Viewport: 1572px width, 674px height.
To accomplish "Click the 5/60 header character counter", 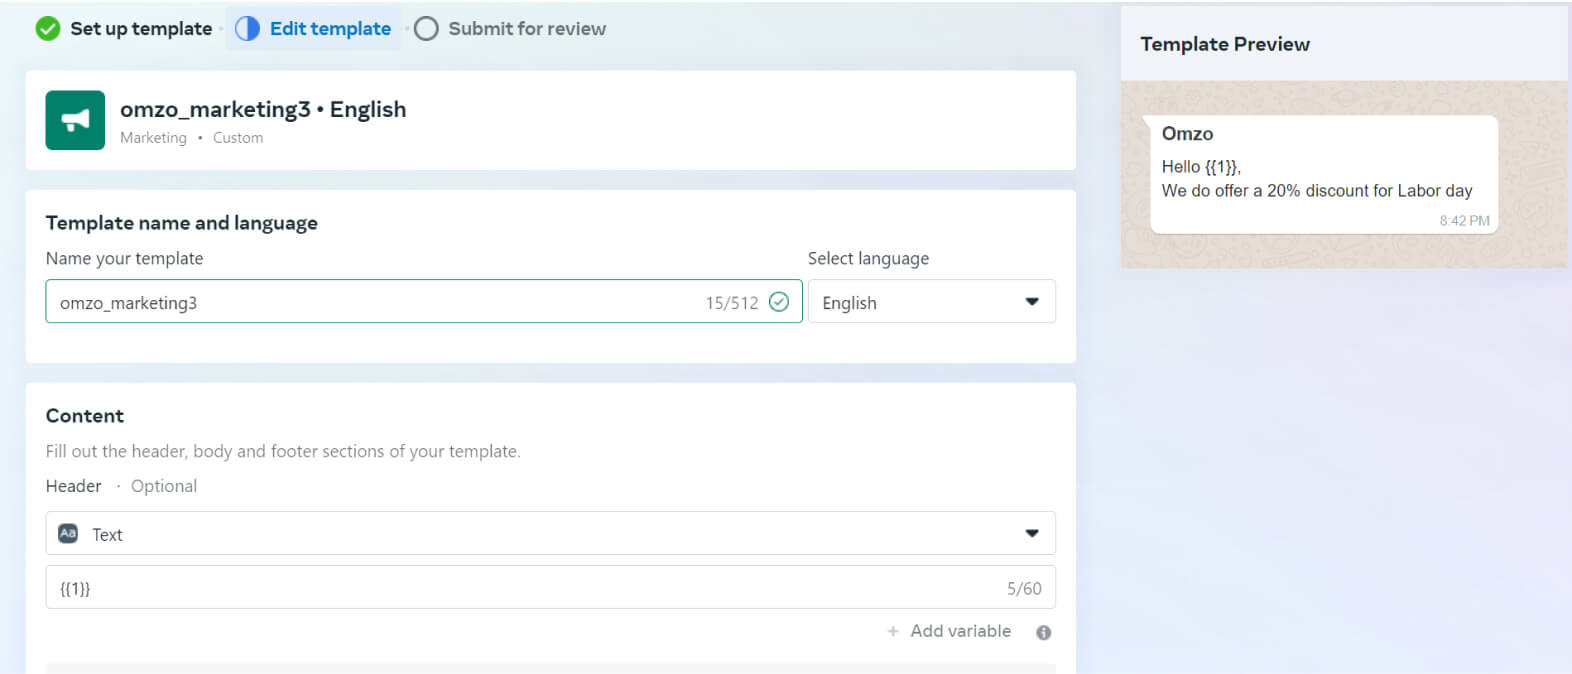I will point(1024,589).
